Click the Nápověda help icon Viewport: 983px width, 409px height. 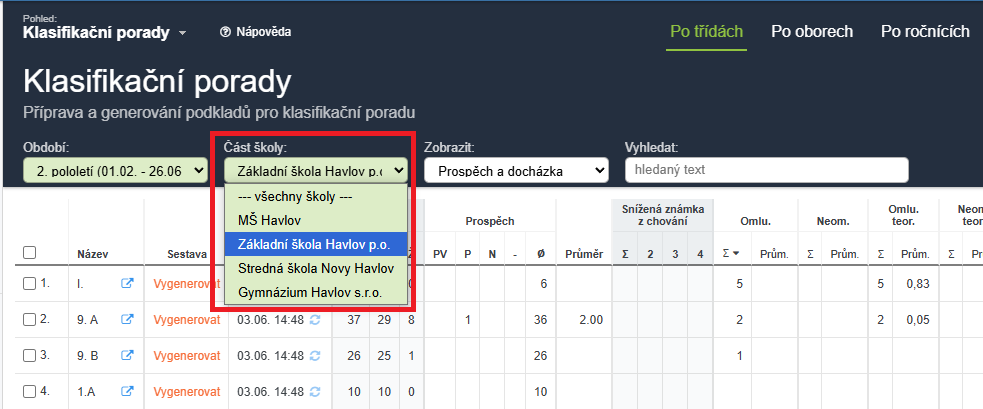pos(226,32)
